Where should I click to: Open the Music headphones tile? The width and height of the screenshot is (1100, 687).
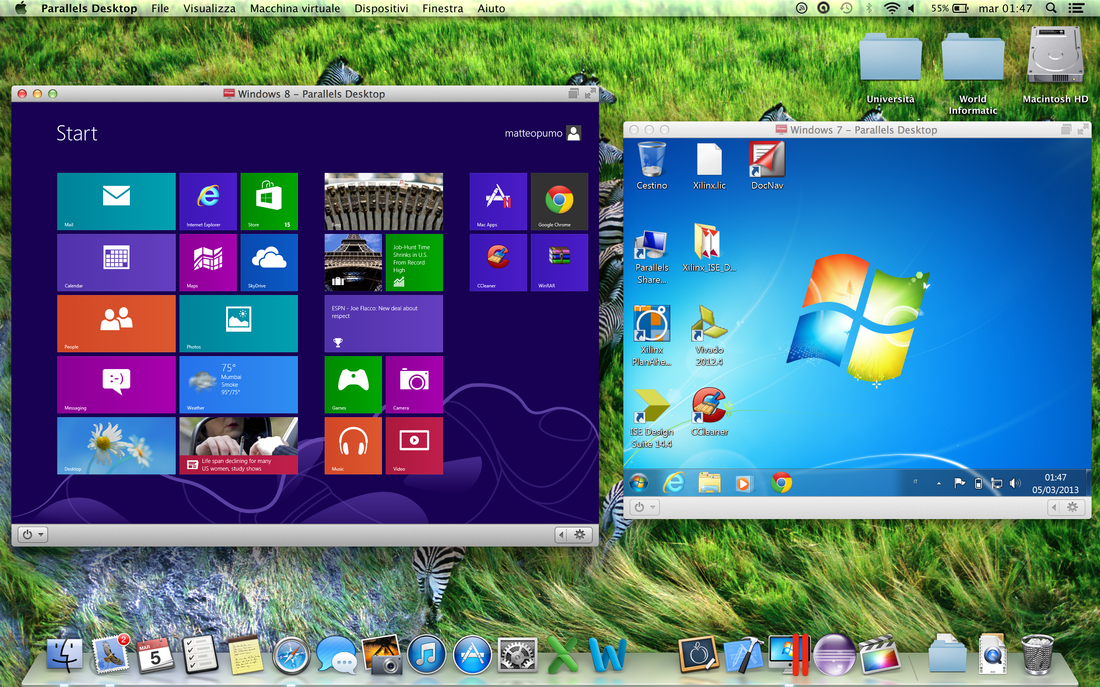coord(353,446)
